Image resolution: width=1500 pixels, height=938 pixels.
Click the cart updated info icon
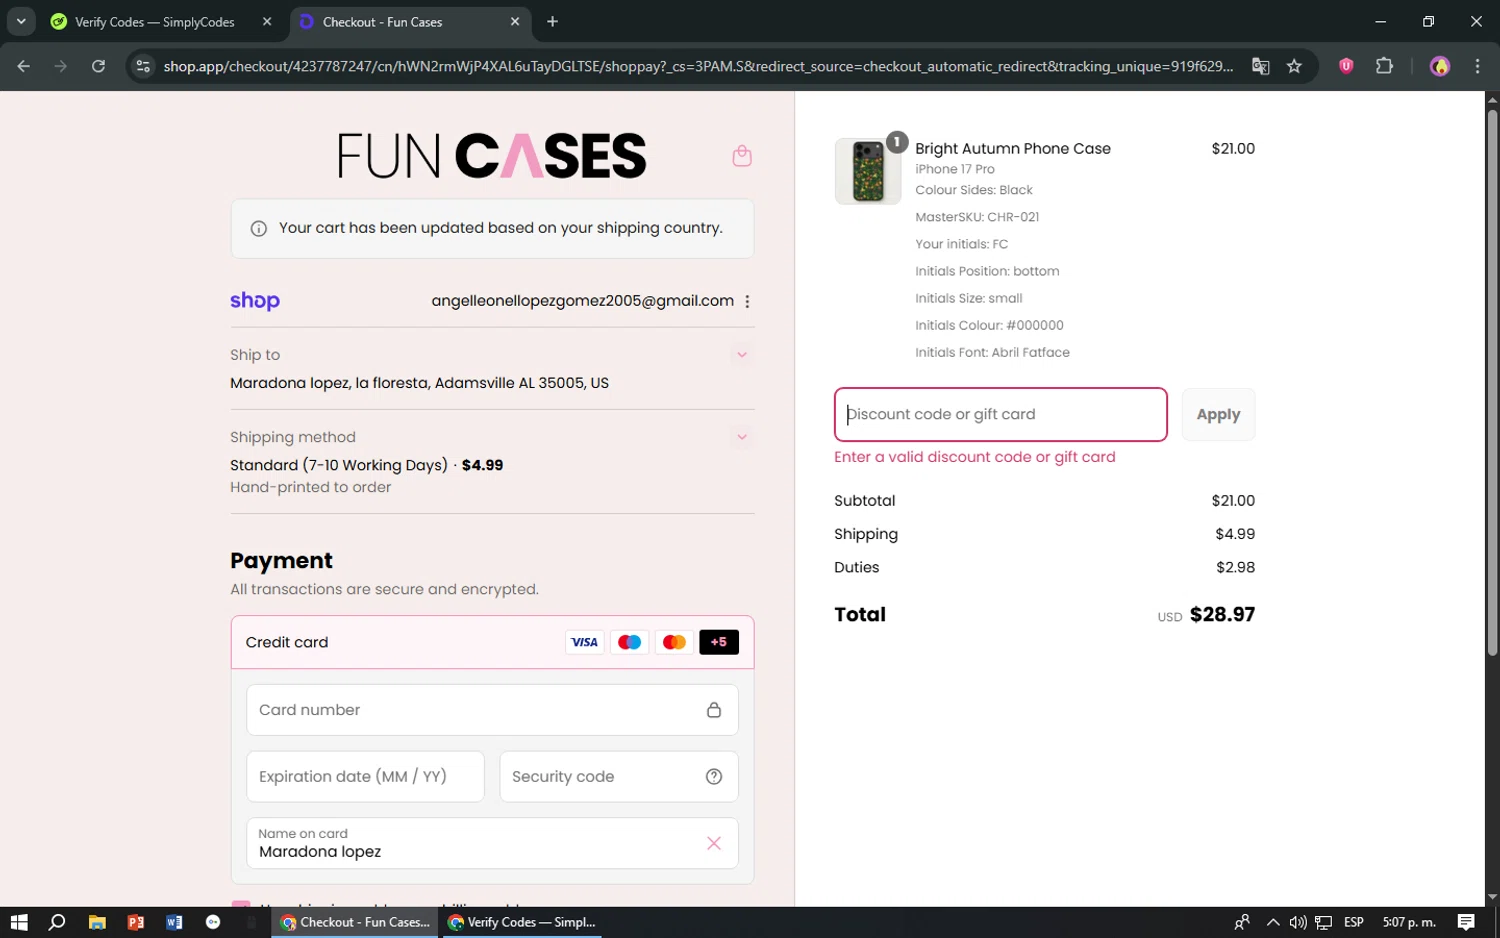[x=258, y=228]
